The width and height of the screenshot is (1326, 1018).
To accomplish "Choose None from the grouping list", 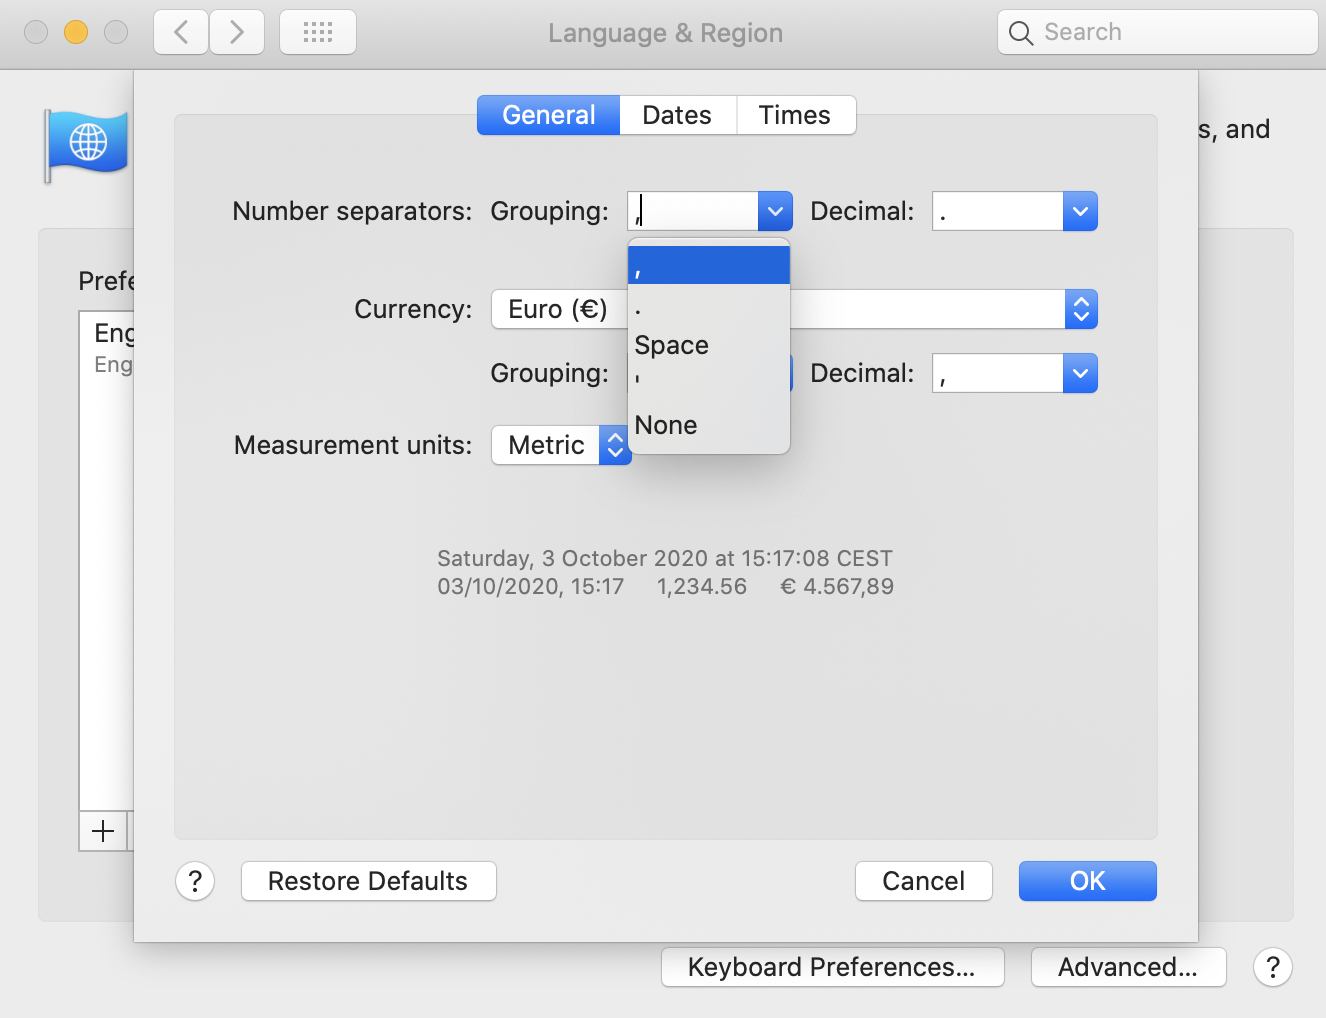I will click(666, 425).
